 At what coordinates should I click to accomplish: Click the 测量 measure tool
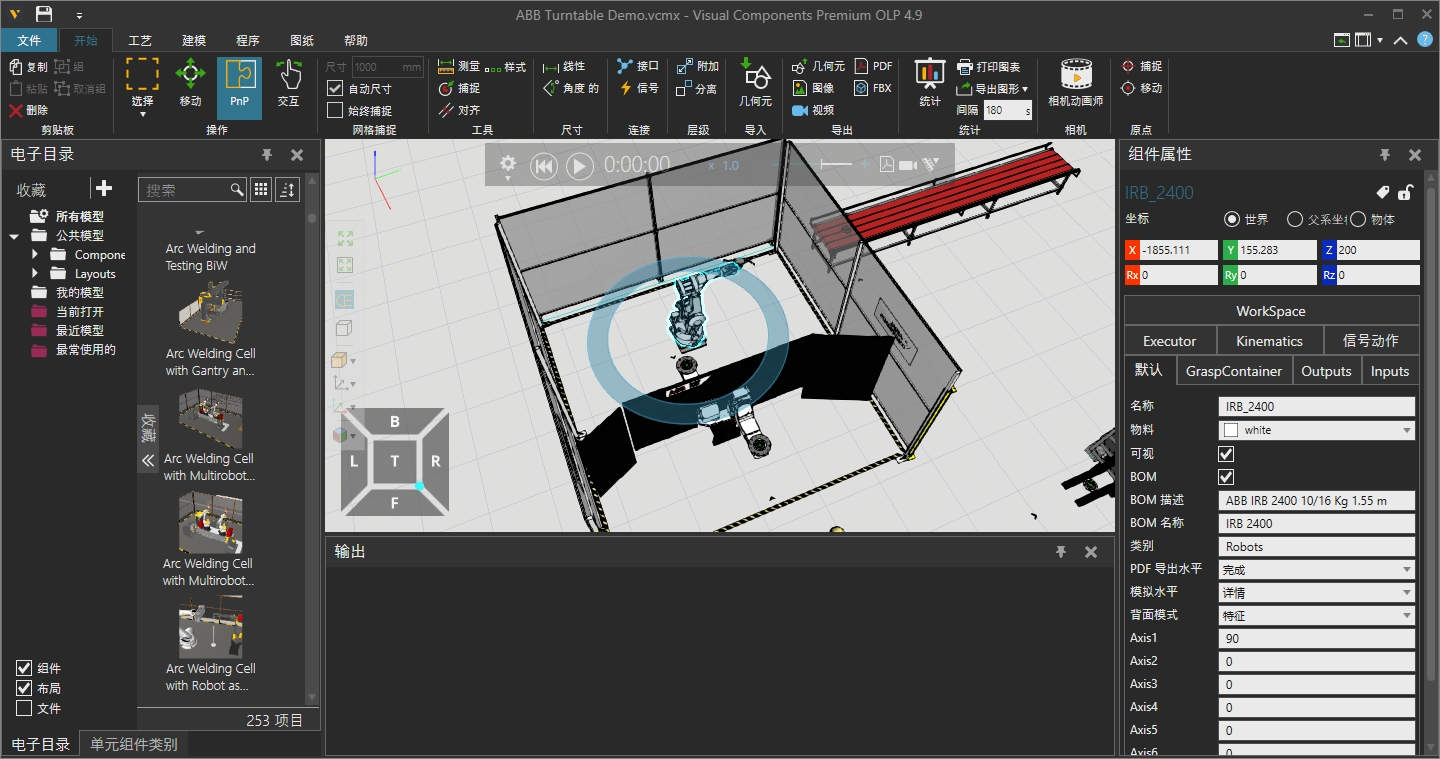[x=459, y=67]
